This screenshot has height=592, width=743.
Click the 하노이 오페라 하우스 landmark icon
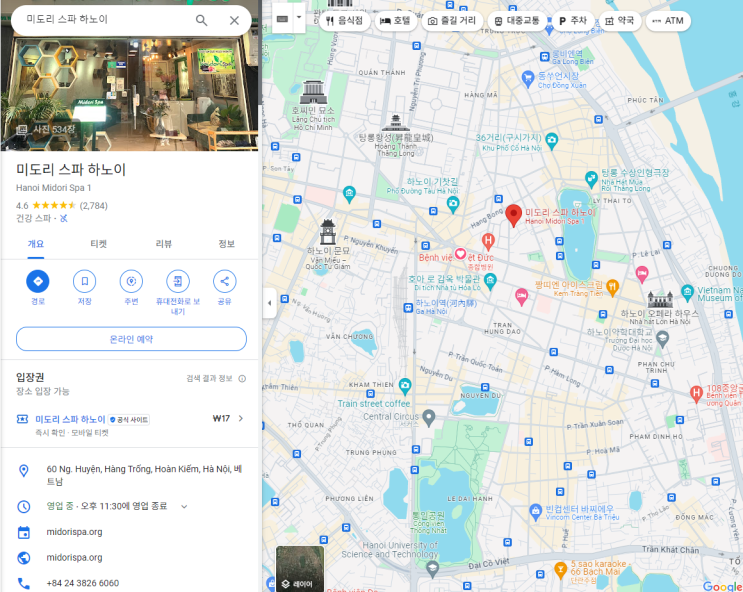coord(660,299)
